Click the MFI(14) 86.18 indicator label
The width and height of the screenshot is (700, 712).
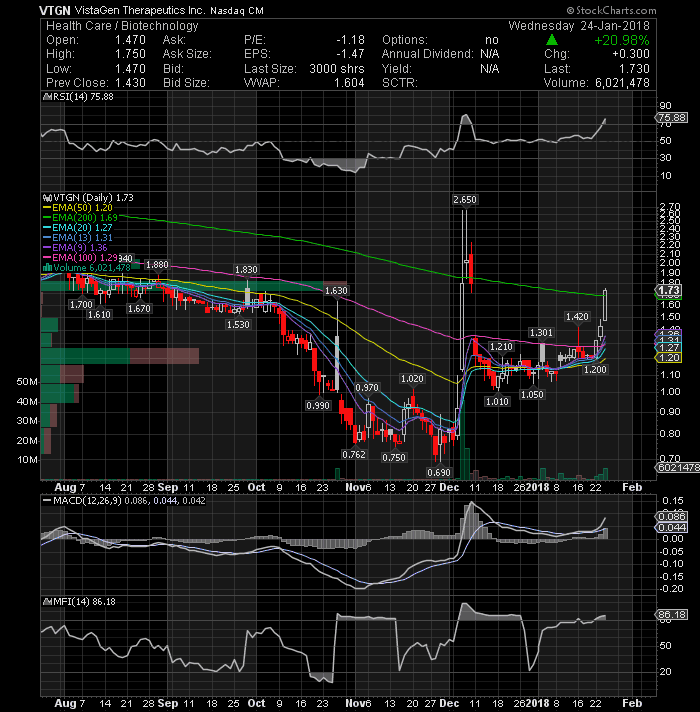click(x=79, y=602)
